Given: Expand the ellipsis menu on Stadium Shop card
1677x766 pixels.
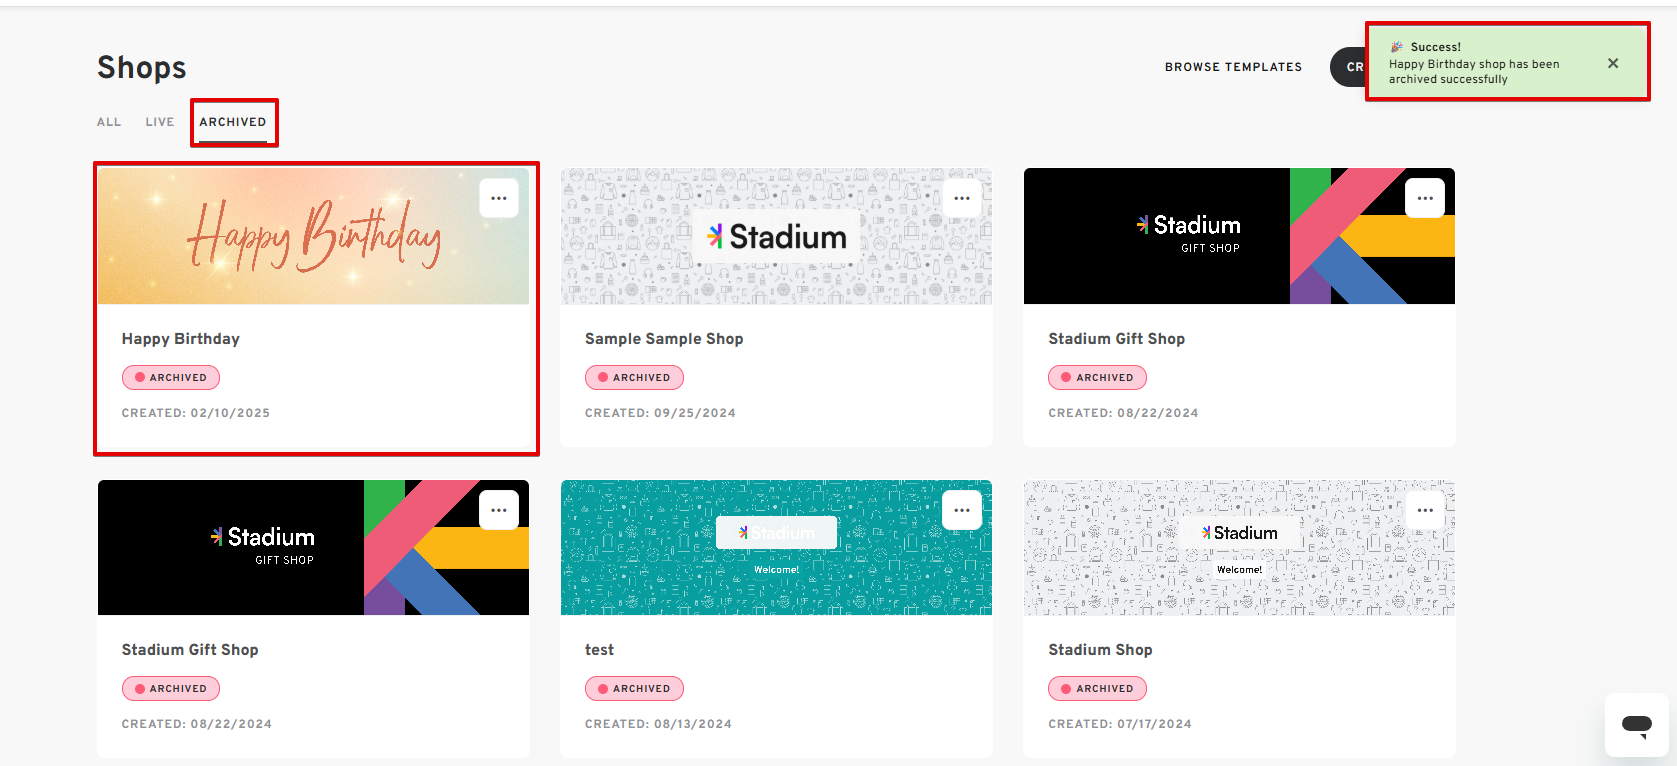Looking at the screenshot, I should (x=1424, y=510).
